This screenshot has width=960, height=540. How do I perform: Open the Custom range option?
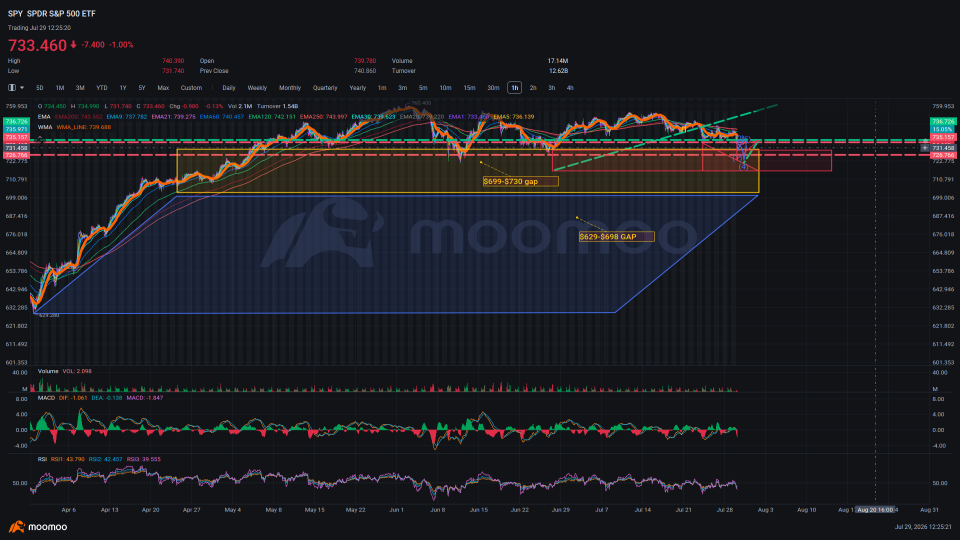191,88
